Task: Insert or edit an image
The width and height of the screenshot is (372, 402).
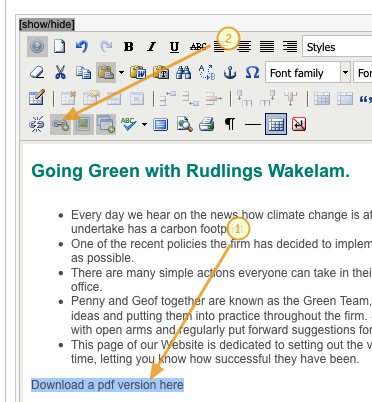Action: coord(83,124)
